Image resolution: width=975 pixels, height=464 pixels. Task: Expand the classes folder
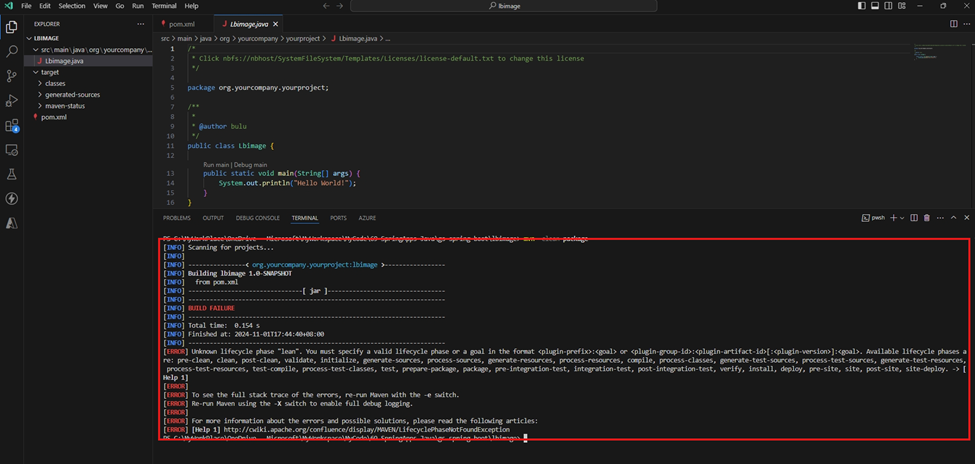pos(54,83)
